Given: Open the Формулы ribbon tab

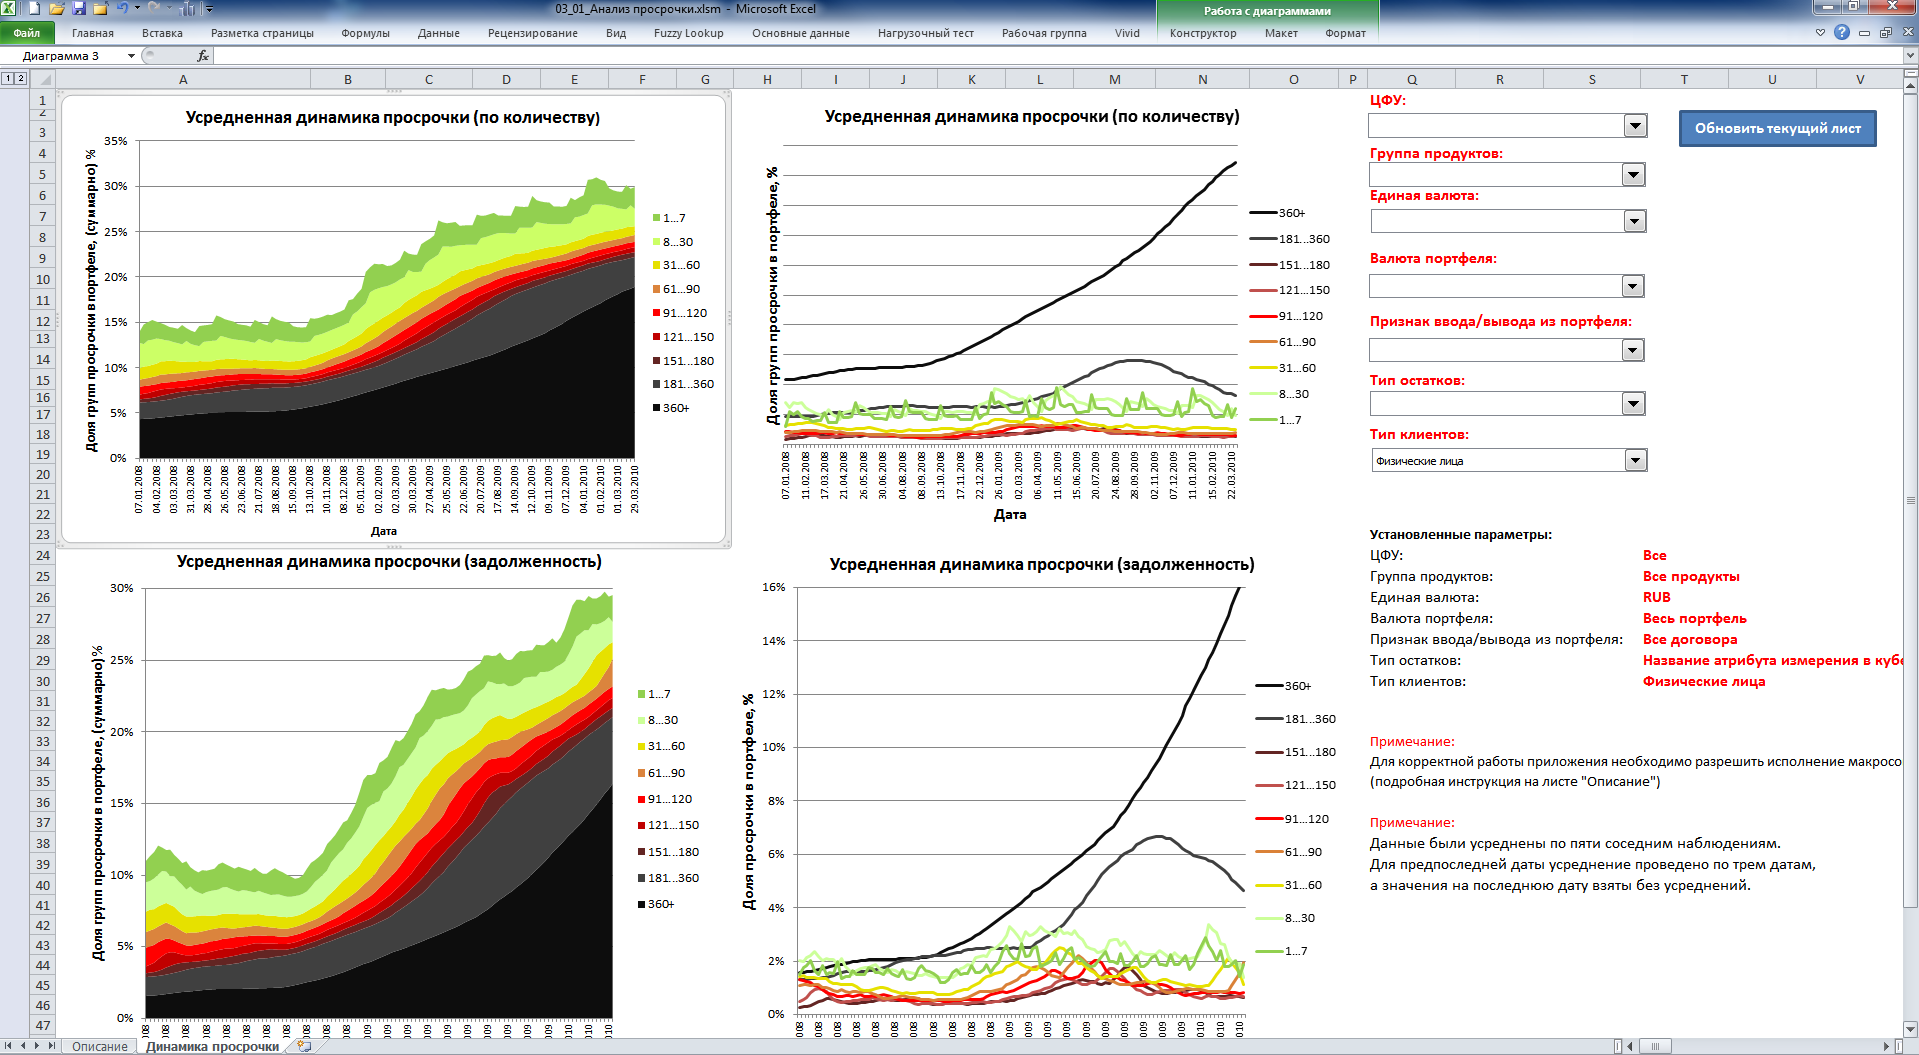Looking at the screenshot, I should tap(365, 33).
